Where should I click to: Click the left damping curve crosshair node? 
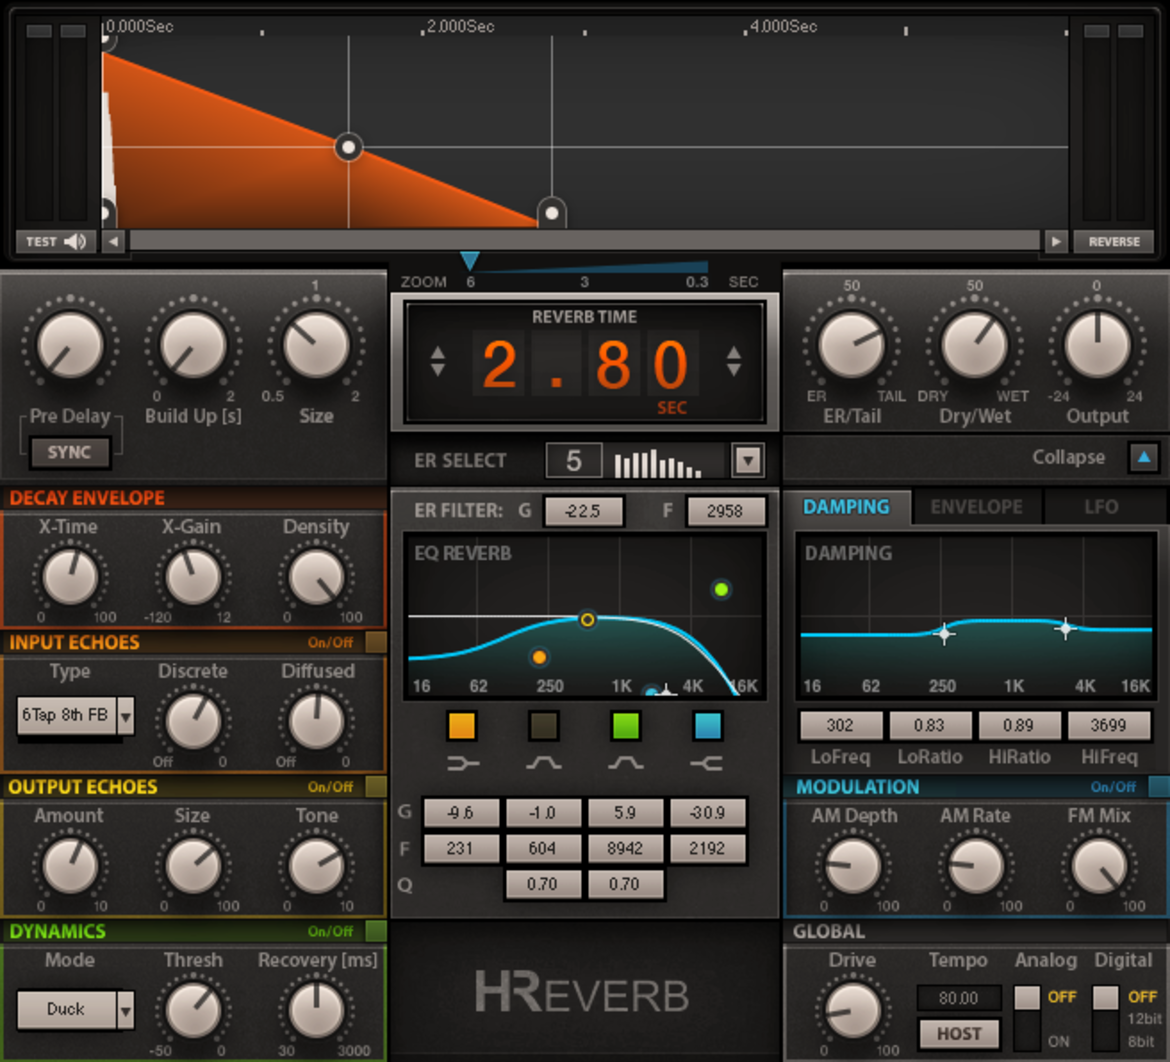(x=945, y=634)
